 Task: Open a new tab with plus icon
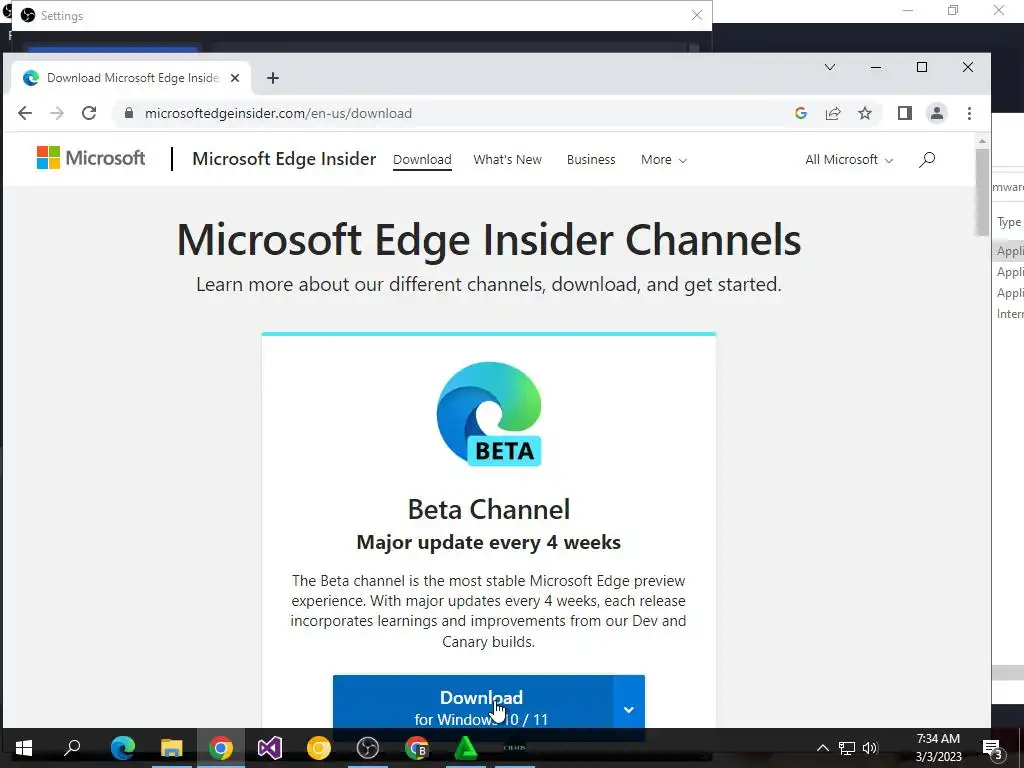click(x=273, y=78)
